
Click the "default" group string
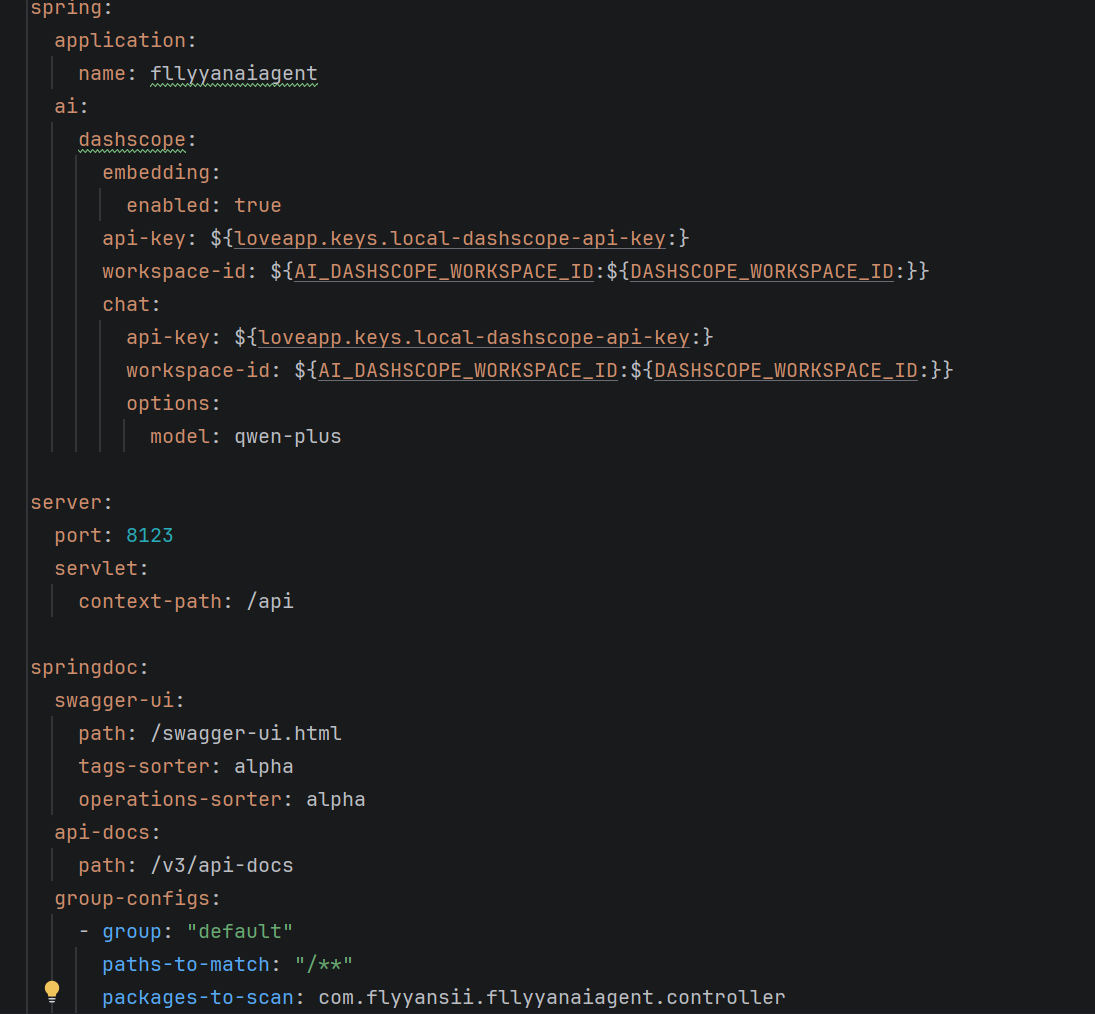[239, 932]
